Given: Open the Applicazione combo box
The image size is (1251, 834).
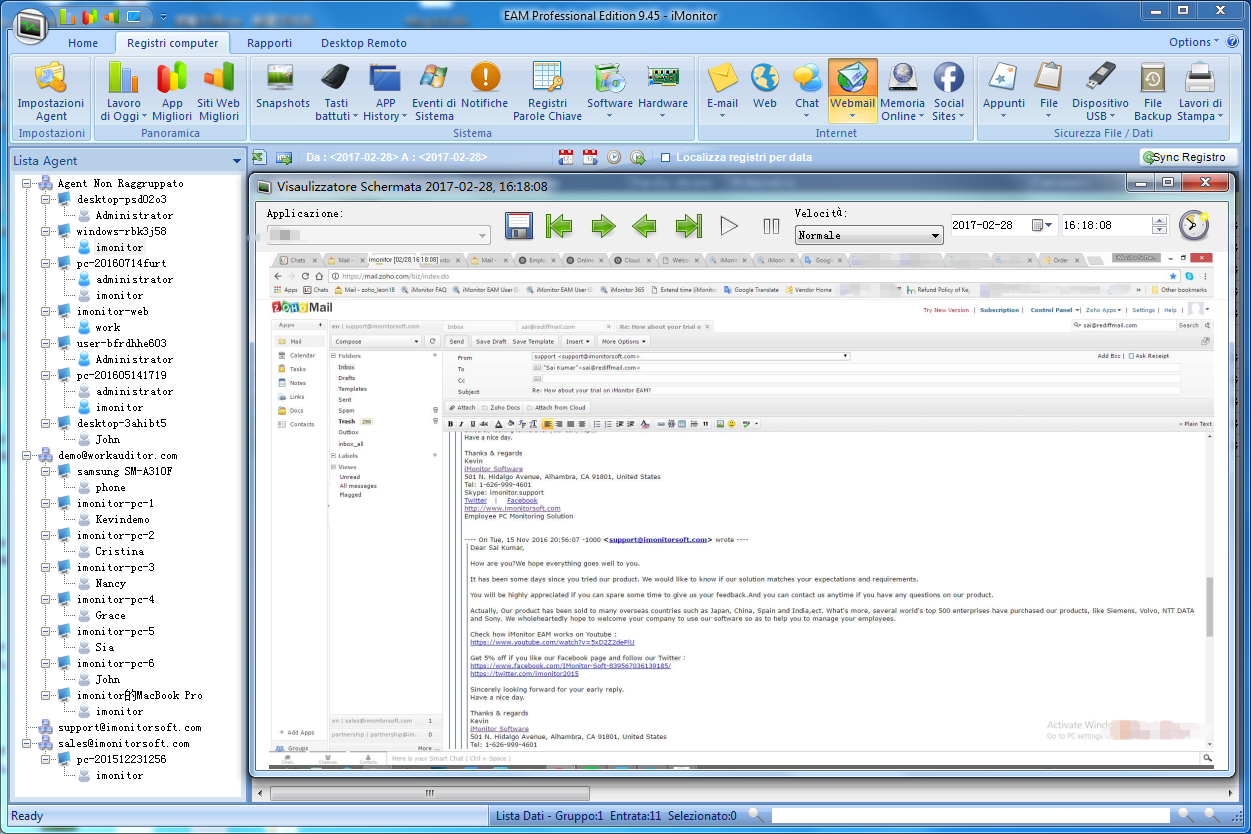Looking at the screenshot, I should pos(378,235).
